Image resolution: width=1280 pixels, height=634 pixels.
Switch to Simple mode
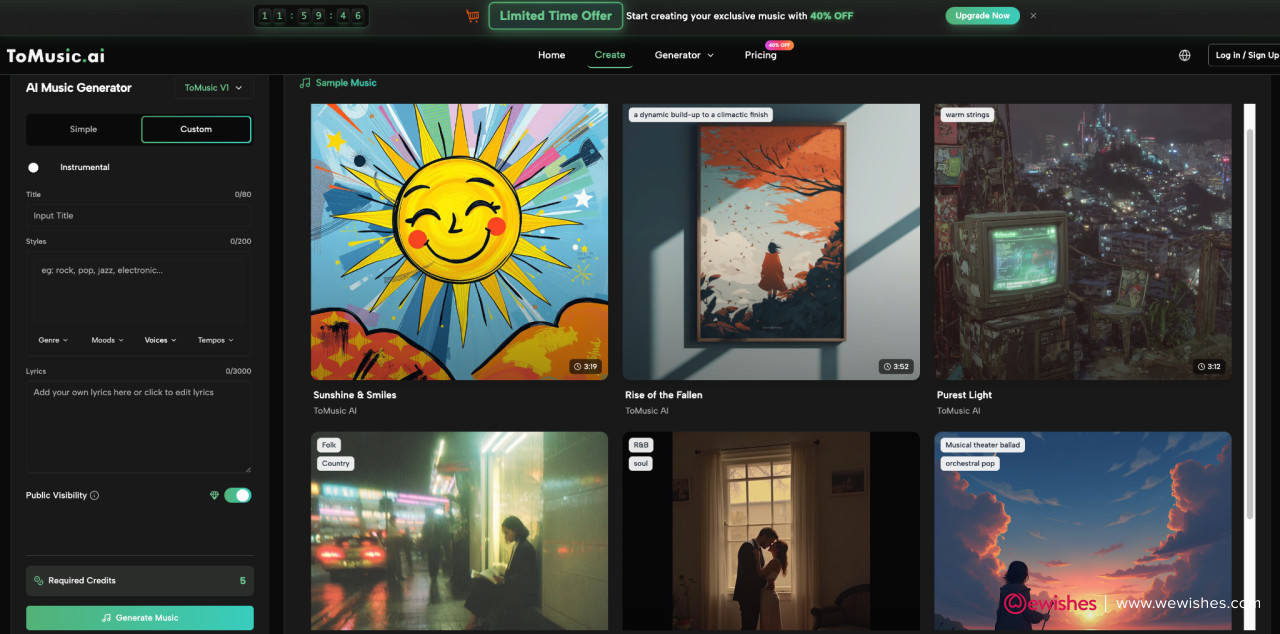point(83,129)
